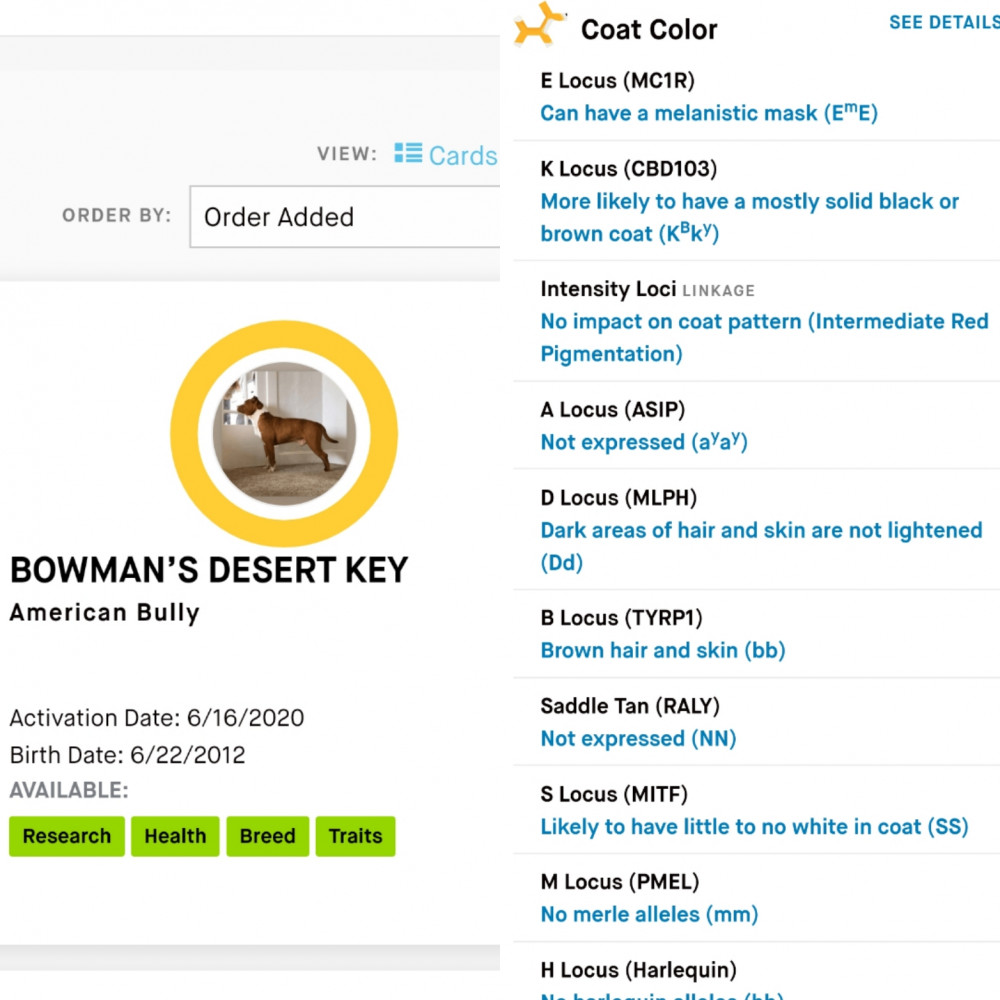Screen dimensions: 1000x1000
Task: Open the Order Added dropdown
Action: (344, 217)
